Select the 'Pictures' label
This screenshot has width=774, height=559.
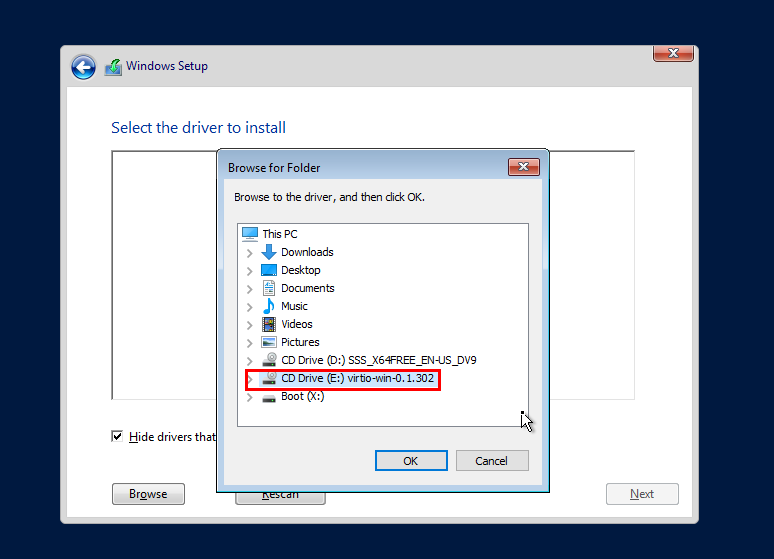point(300,342)
